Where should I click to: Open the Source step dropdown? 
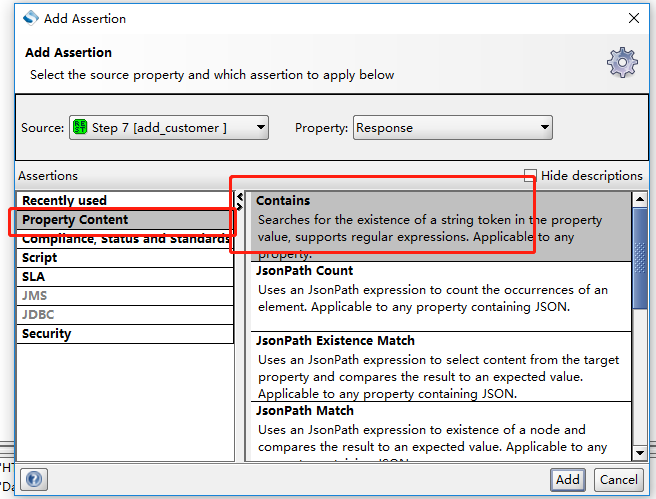pos(169,127)
